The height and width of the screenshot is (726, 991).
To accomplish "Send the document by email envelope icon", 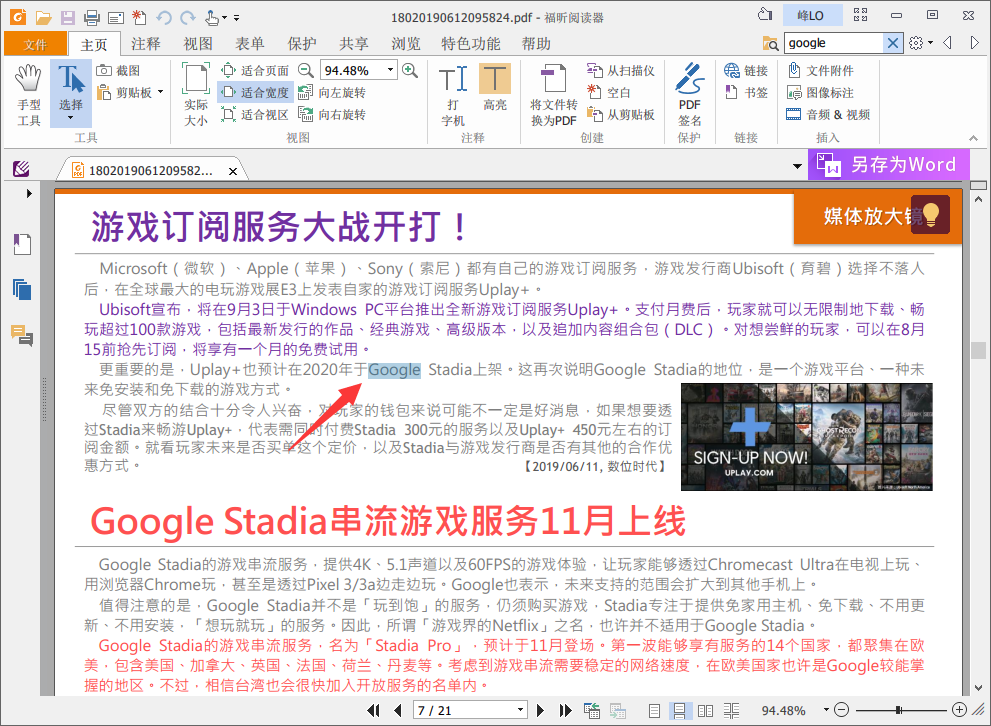I will pos(116,18).
